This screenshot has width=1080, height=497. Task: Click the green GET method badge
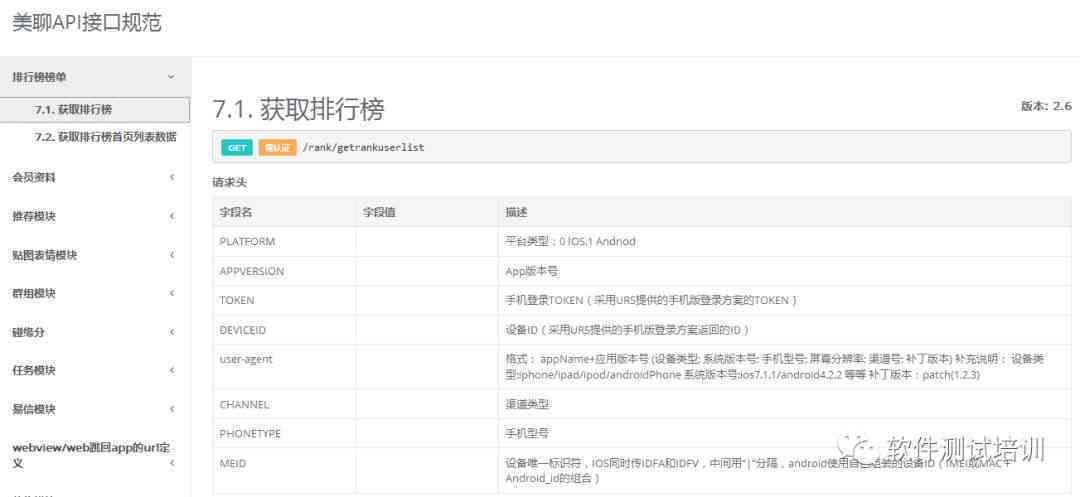coord(237,148)
